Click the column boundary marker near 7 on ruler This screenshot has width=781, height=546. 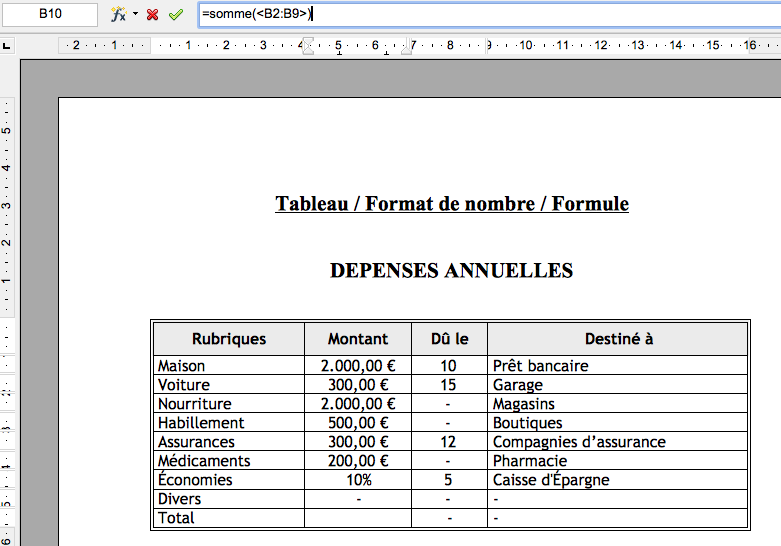(x=406, y=47)
